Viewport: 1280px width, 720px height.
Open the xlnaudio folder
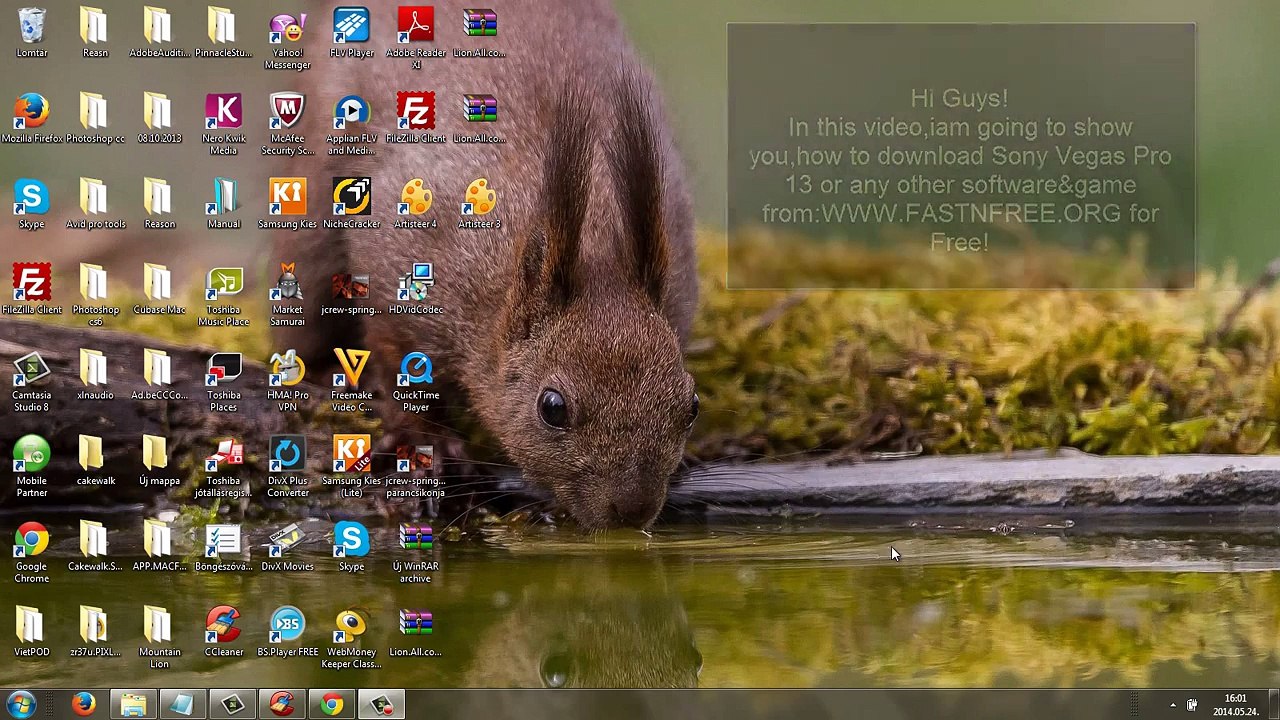click(95, 376)
